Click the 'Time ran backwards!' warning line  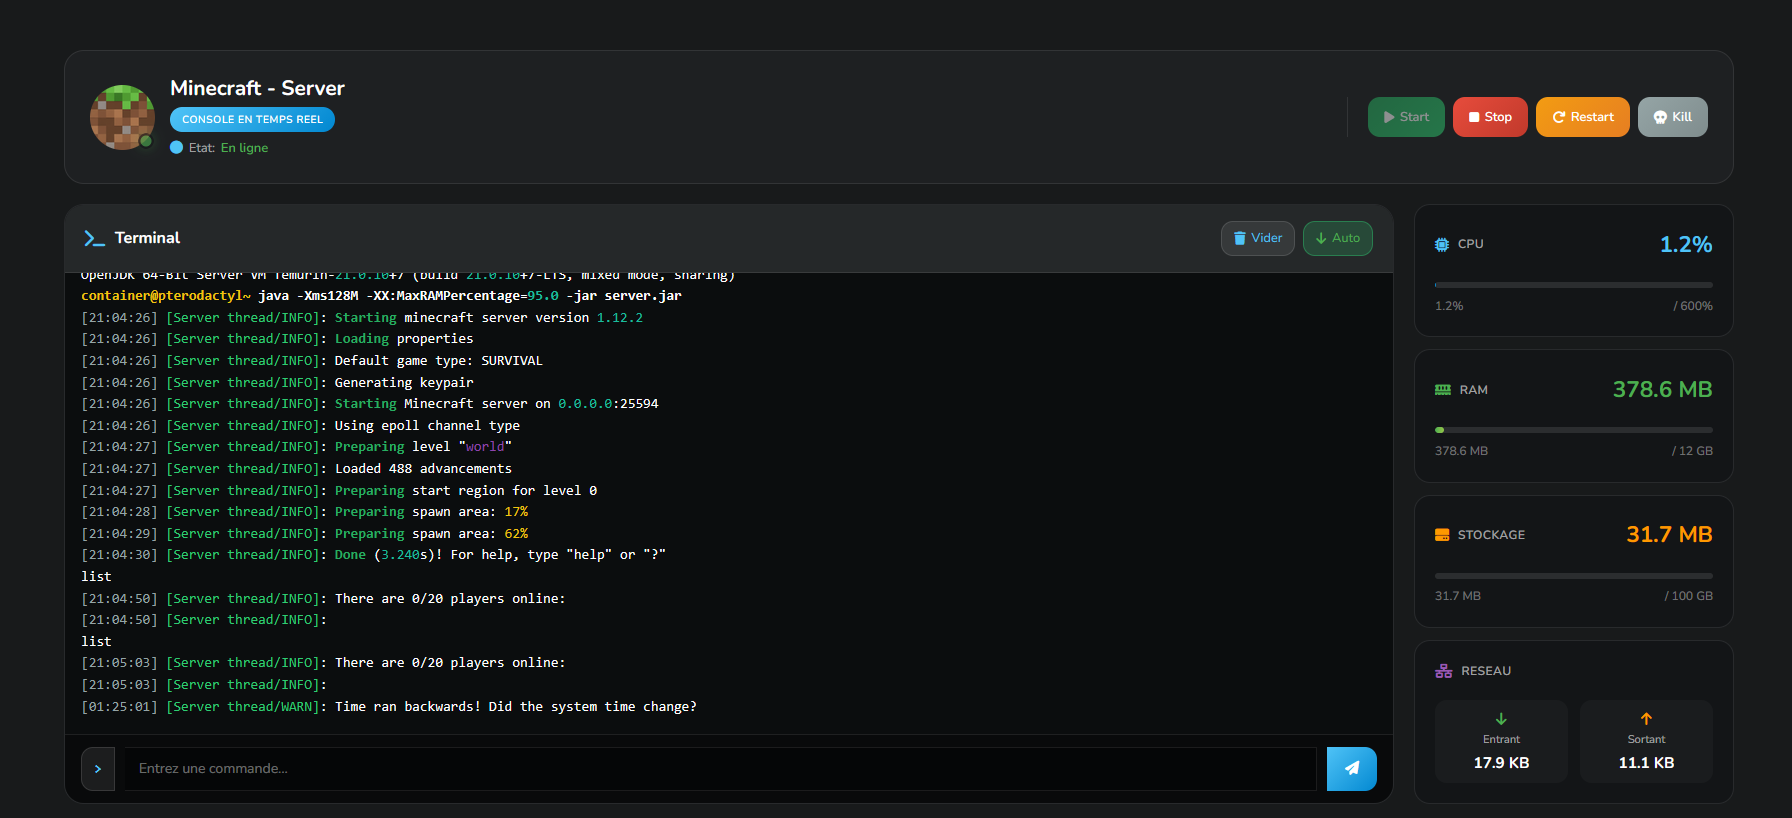[x=389, y=707]
